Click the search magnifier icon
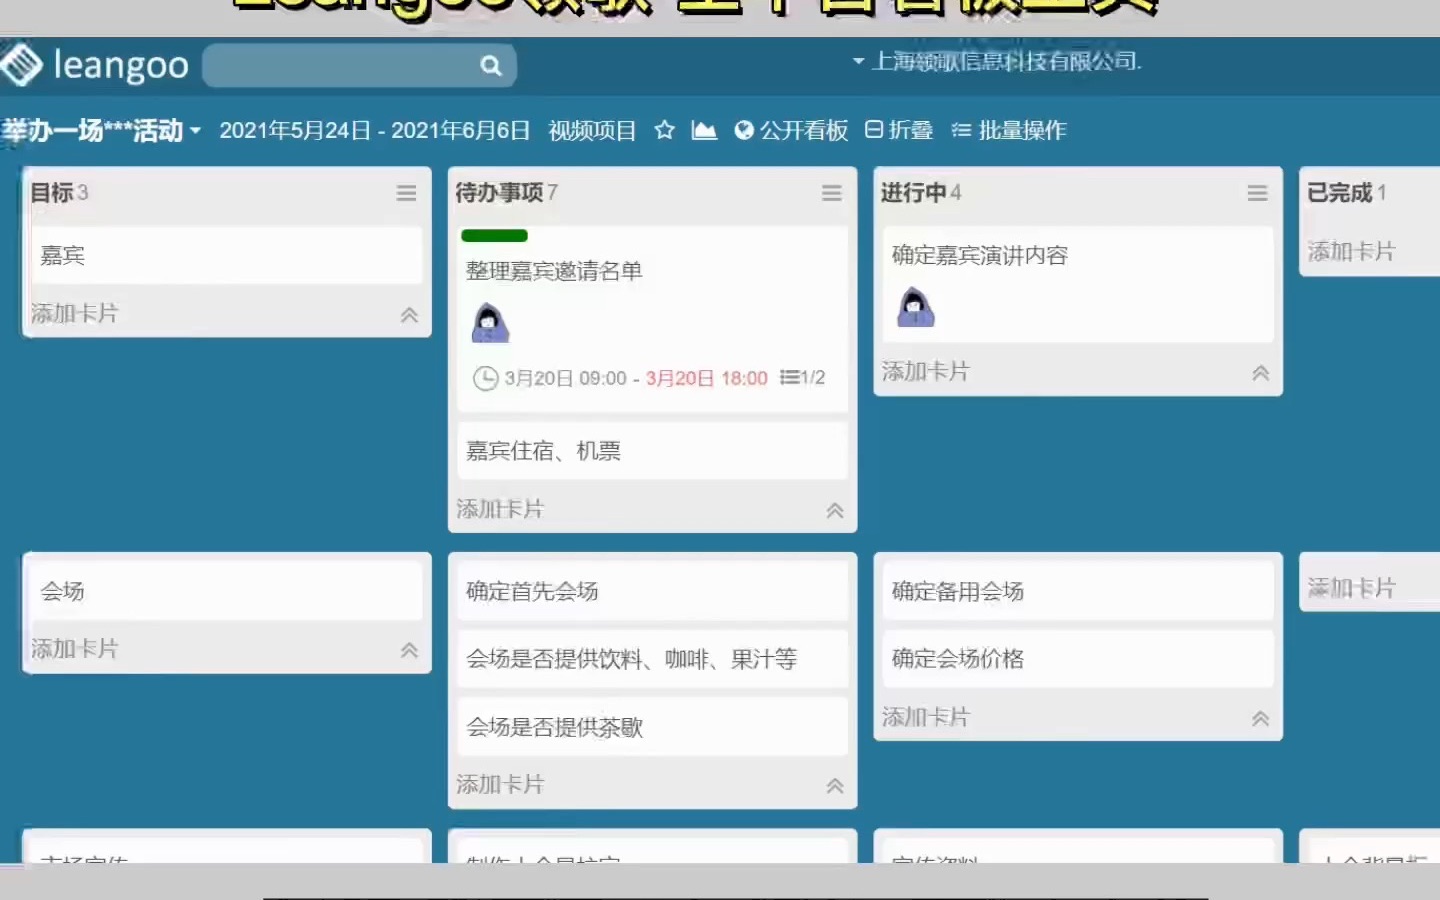The height and width of the screenshot is (900, 1440). tap(491, 66)
